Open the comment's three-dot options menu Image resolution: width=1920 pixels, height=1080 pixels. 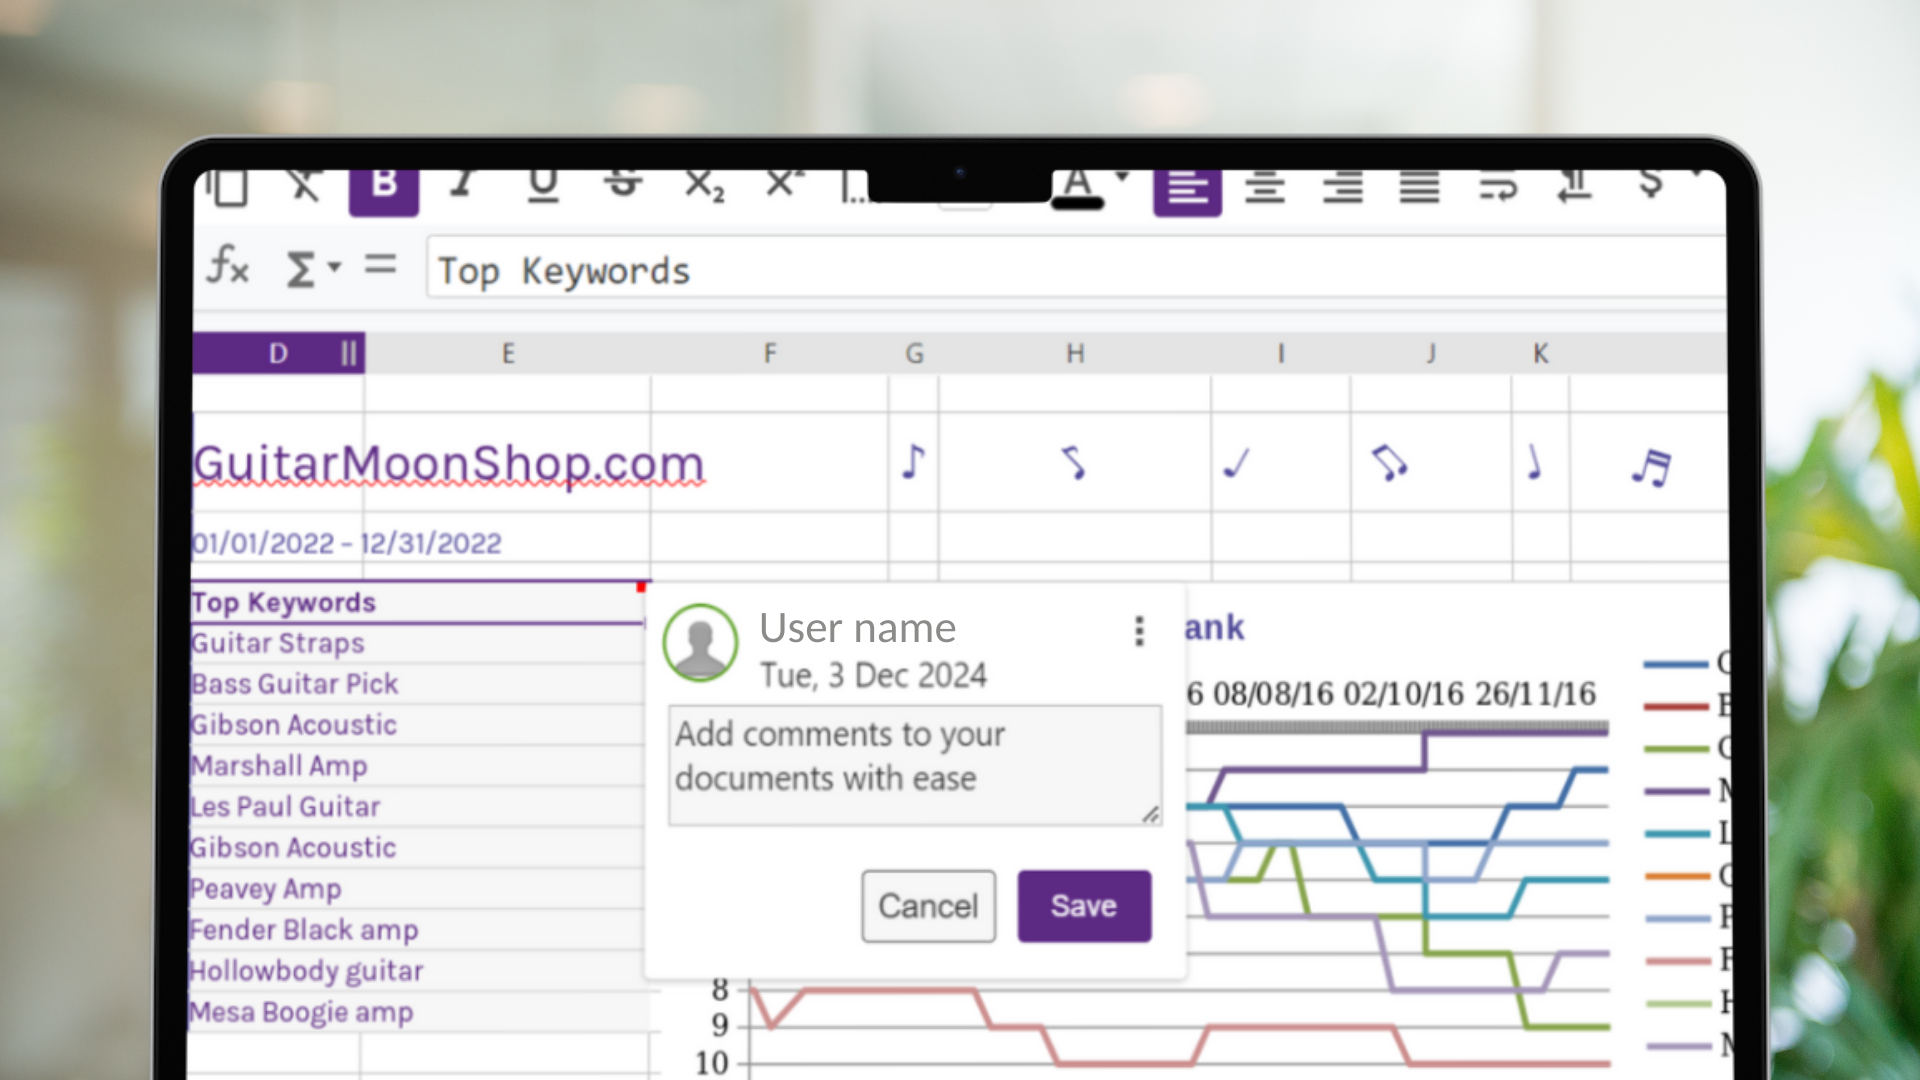click(1139, 631)
